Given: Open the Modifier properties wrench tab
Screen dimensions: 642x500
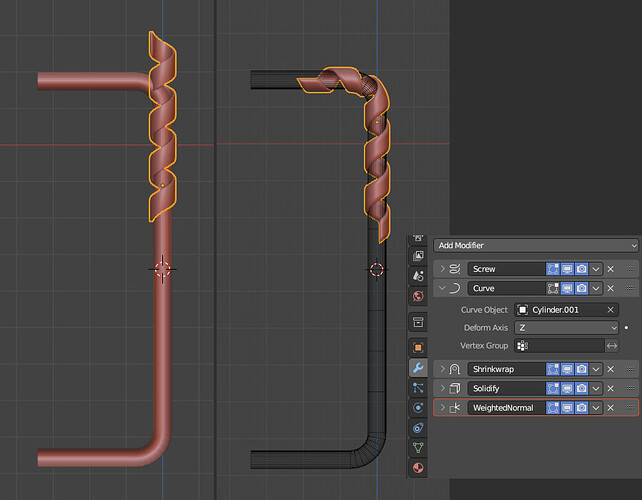Looking at the screenshot, I should coord(418,368).
